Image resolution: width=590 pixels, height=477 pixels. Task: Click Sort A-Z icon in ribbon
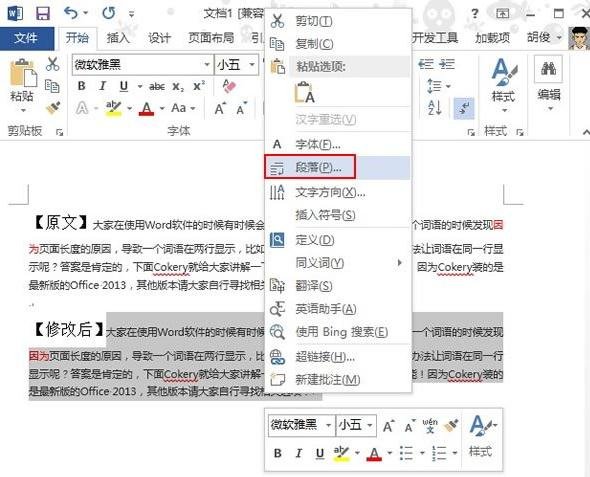point(435,108)
